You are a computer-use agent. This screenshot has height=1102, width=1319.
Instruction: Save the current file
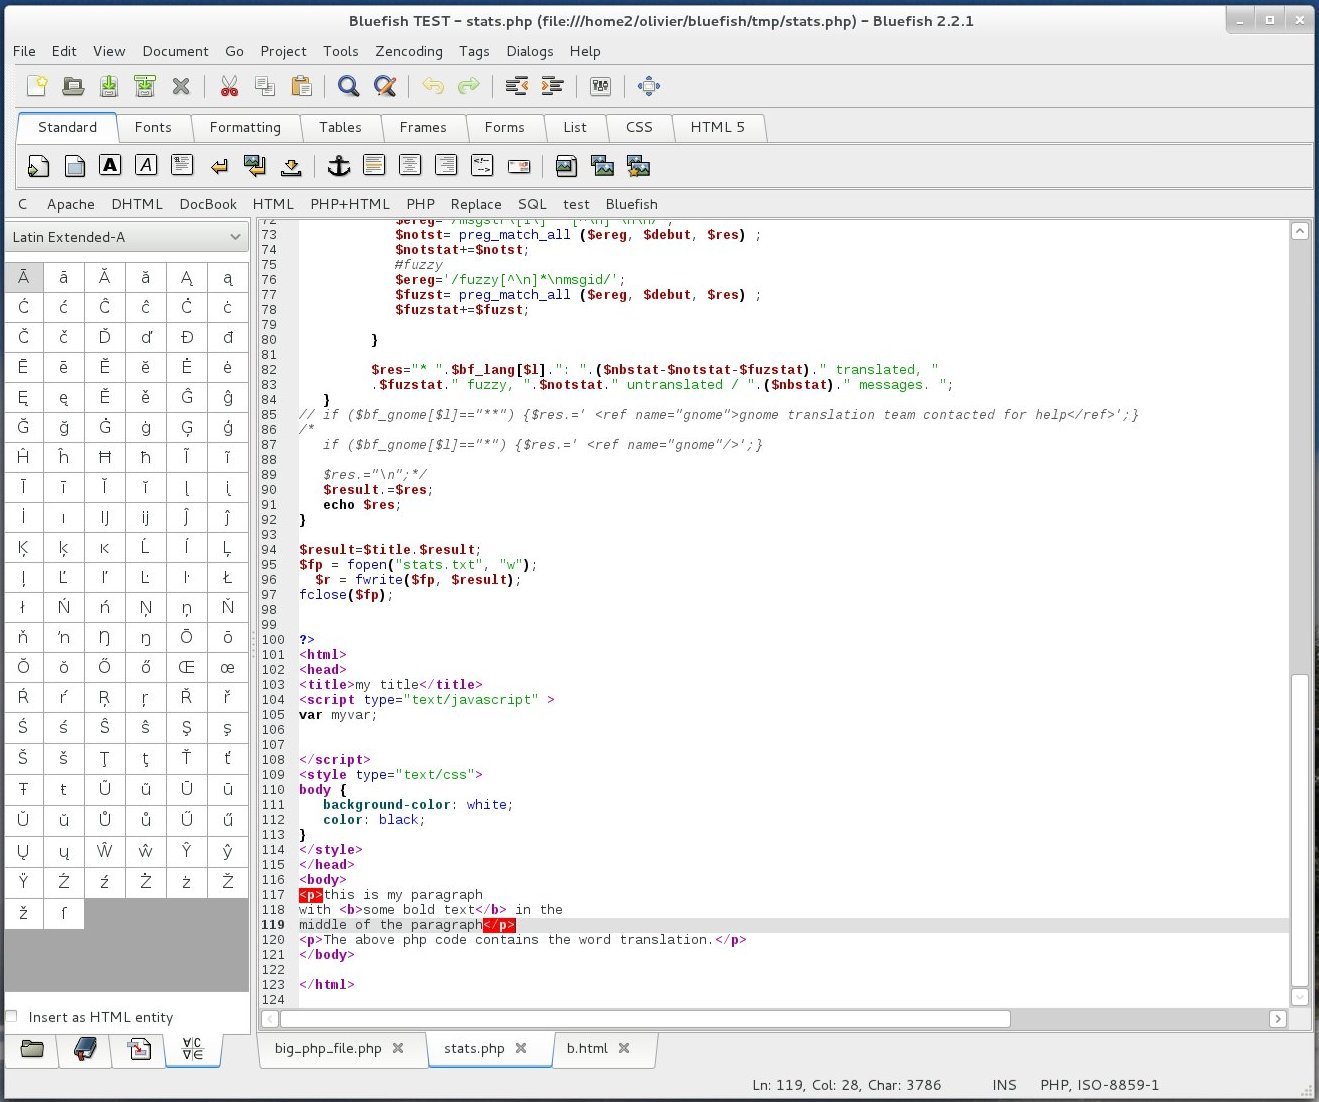(109, 86)
